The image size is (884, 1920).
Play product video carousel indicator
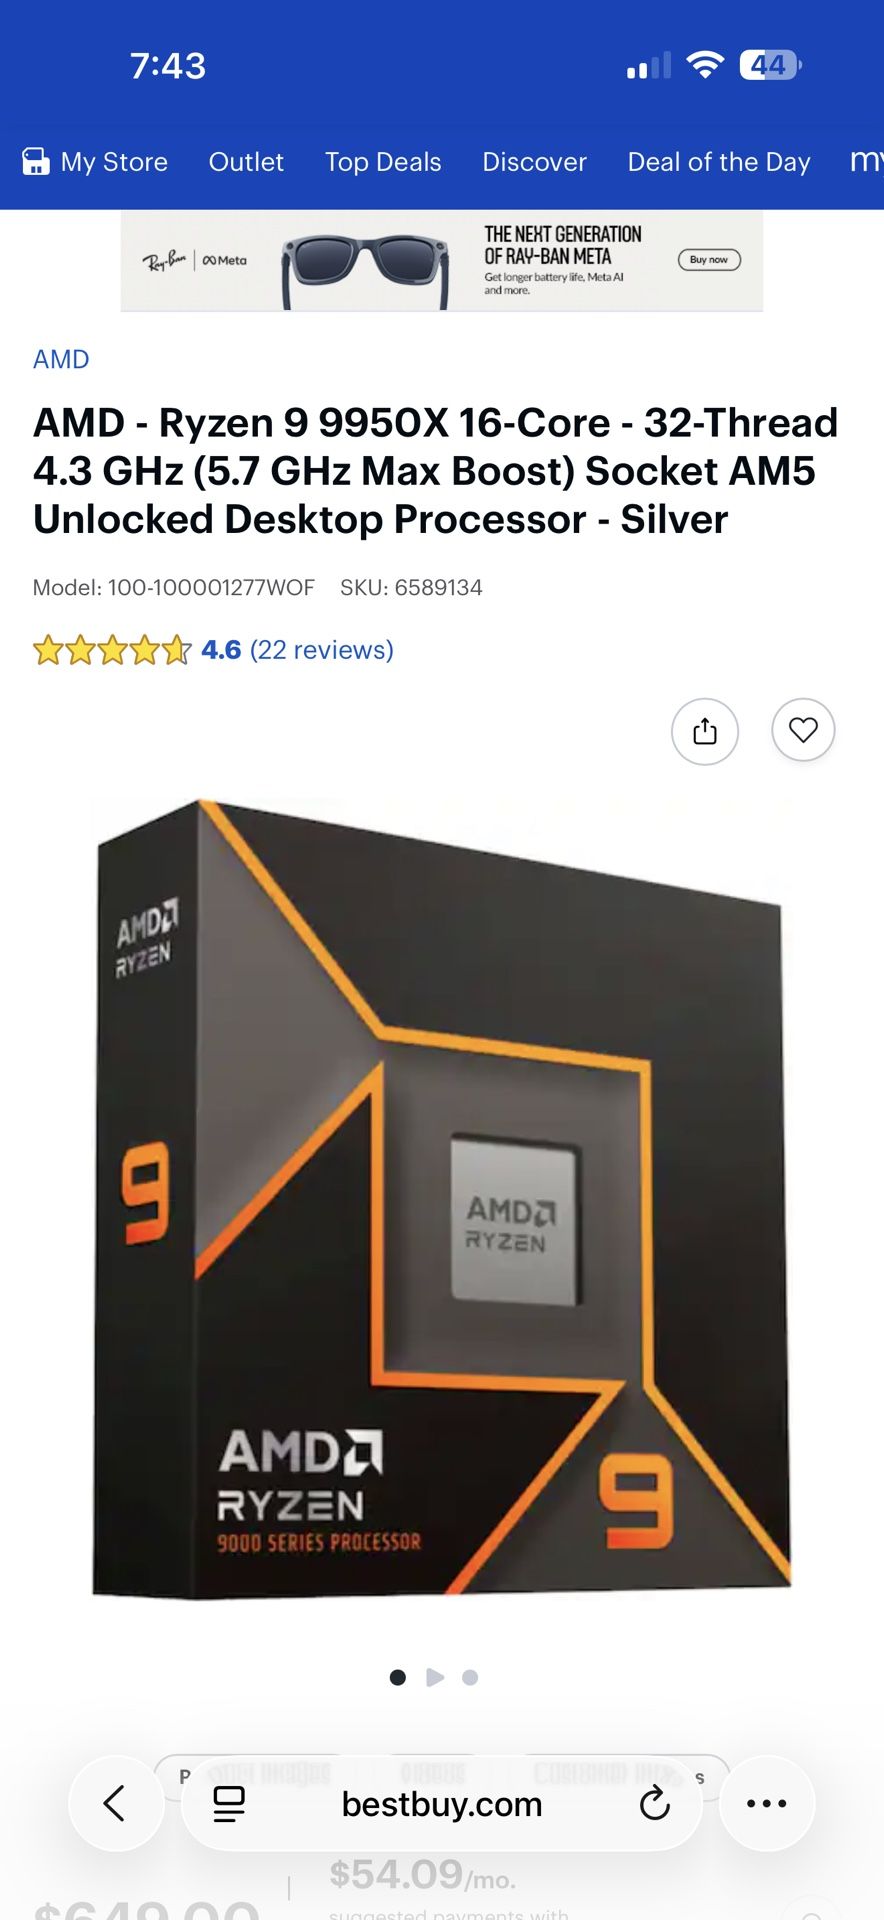tap(435, 1677)
